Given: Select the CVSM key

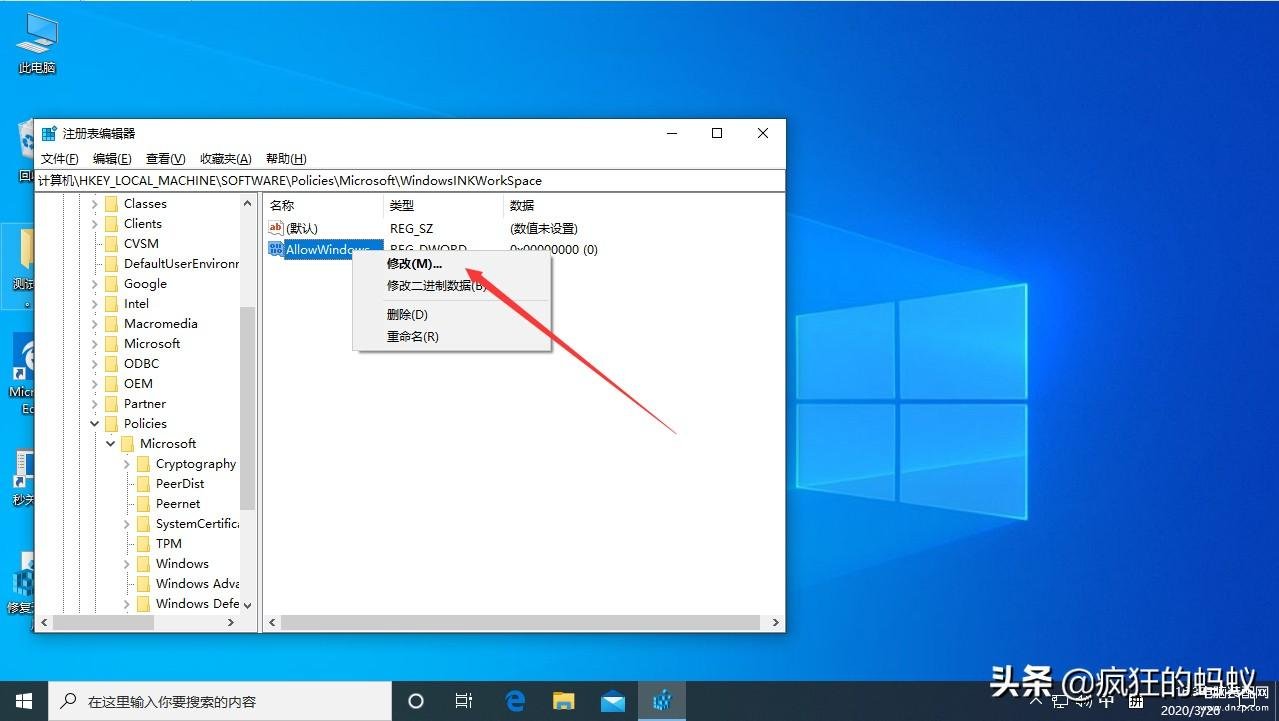Looking at the screenshot, I should (x=141, y=244).
